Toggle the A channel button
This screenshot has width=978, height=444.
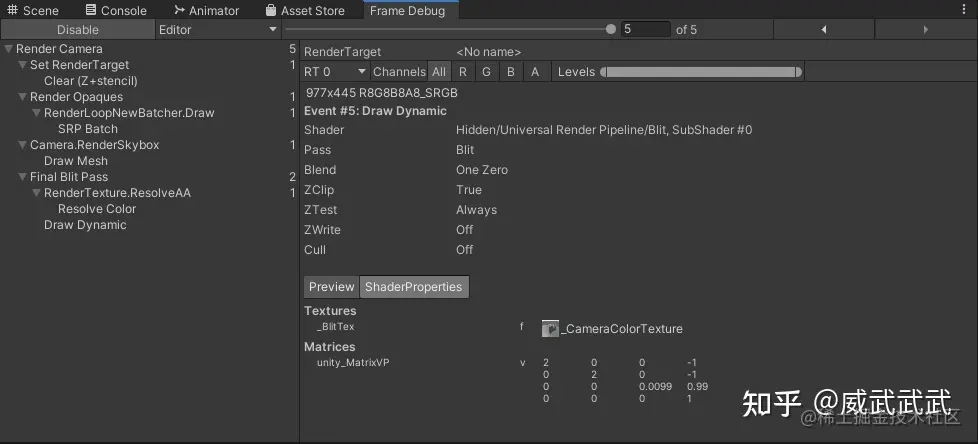point(535,72)
